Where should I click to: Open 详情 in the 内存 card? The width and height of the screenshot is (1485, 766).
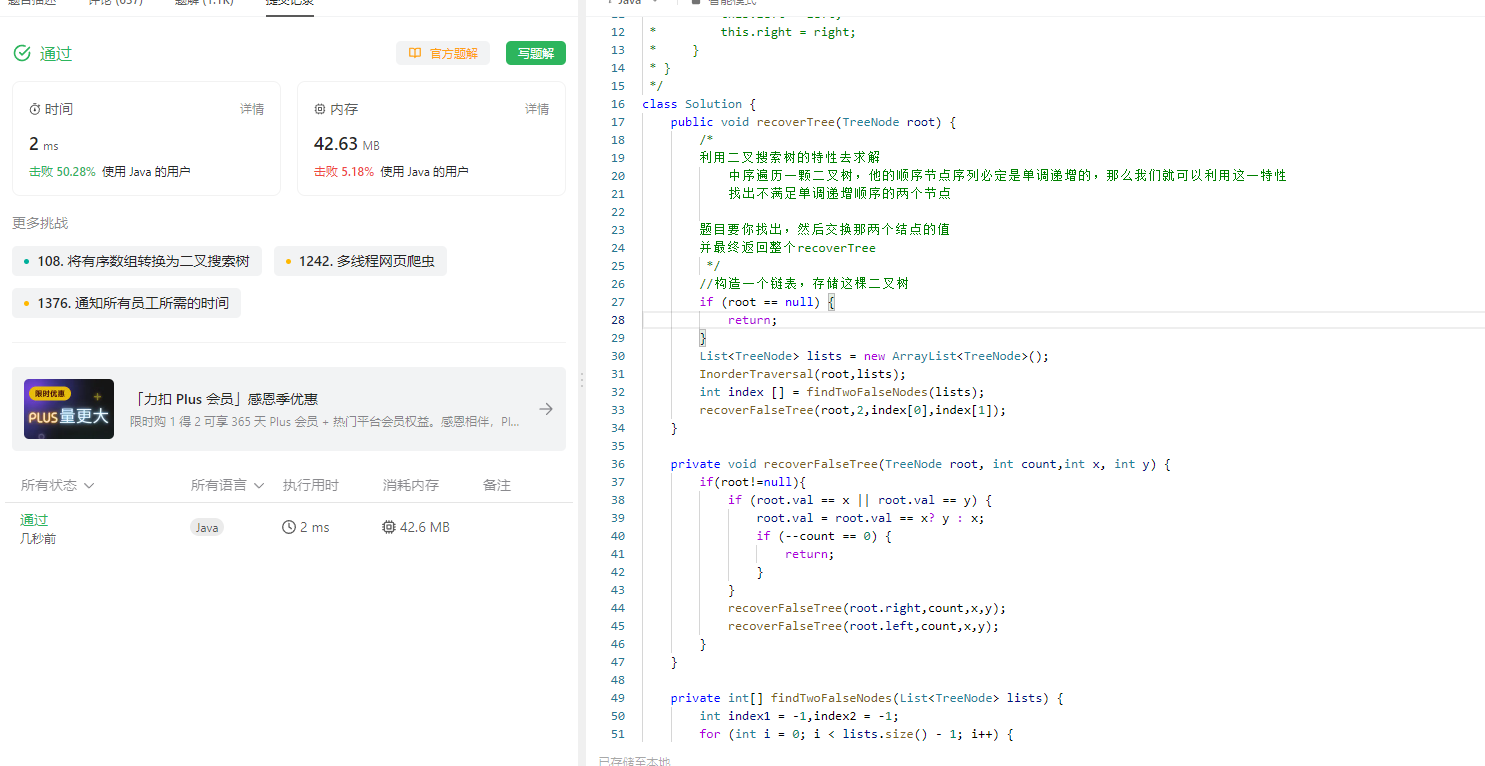pos(537,109)
